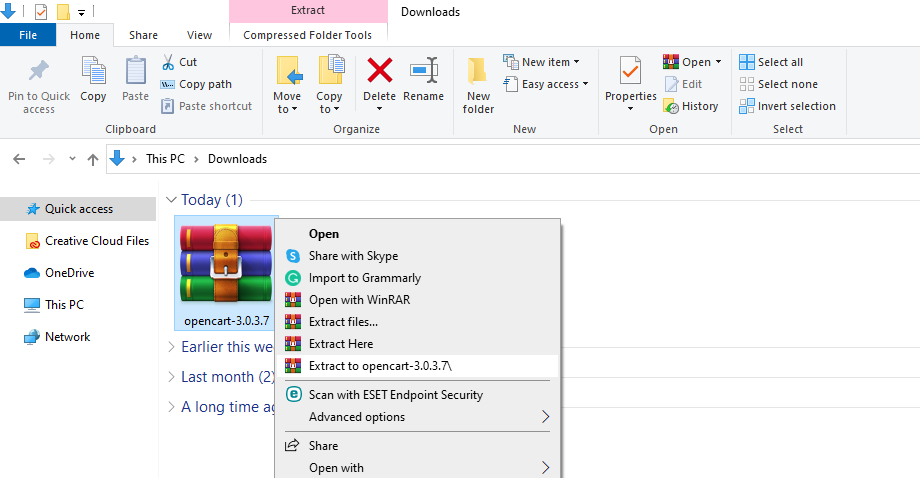Choose Share in the context menu
This screenshot has height=478, width=920.
(x=417, y=446)
